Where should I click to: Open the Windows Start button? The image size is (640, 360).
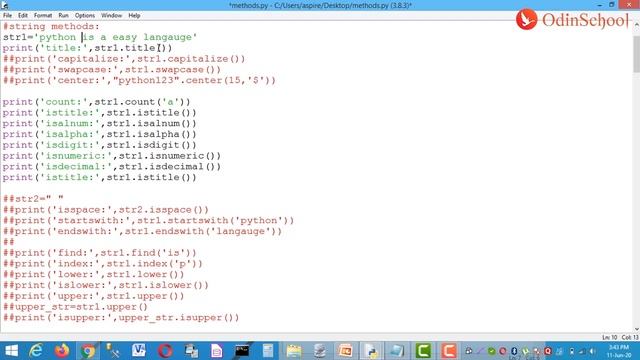[x=11, y=351]
